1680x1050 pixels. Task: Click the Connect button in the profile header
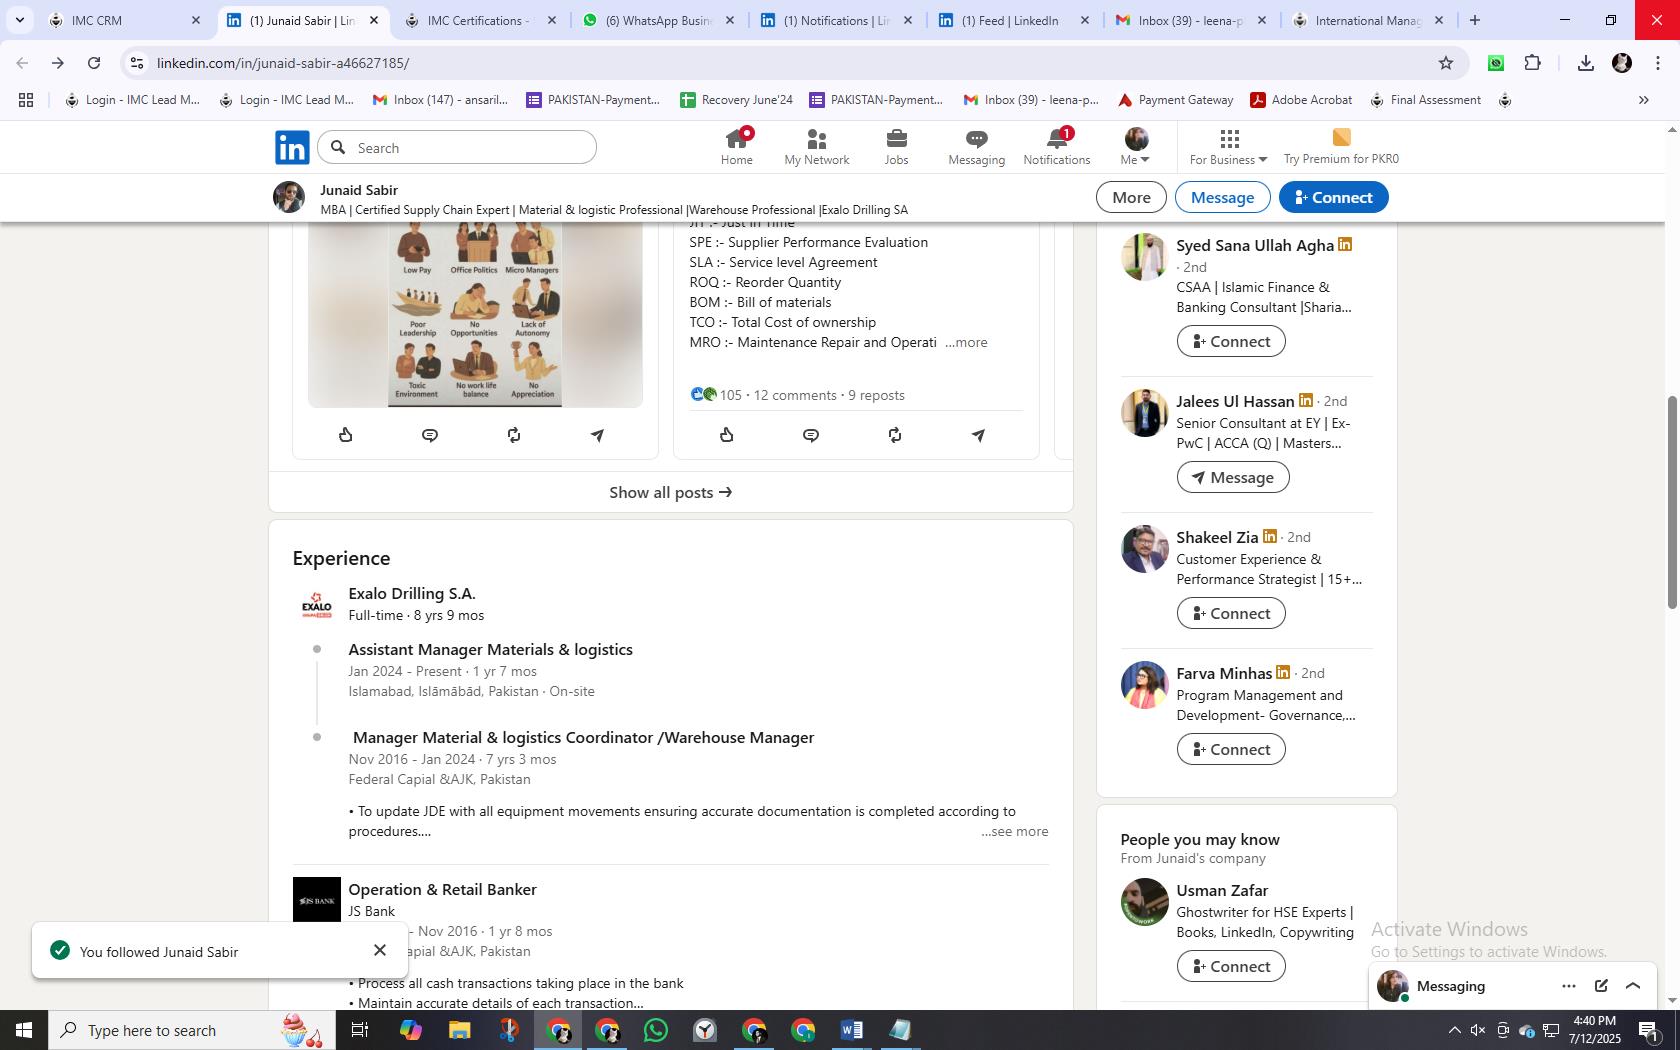(1333, 197)
